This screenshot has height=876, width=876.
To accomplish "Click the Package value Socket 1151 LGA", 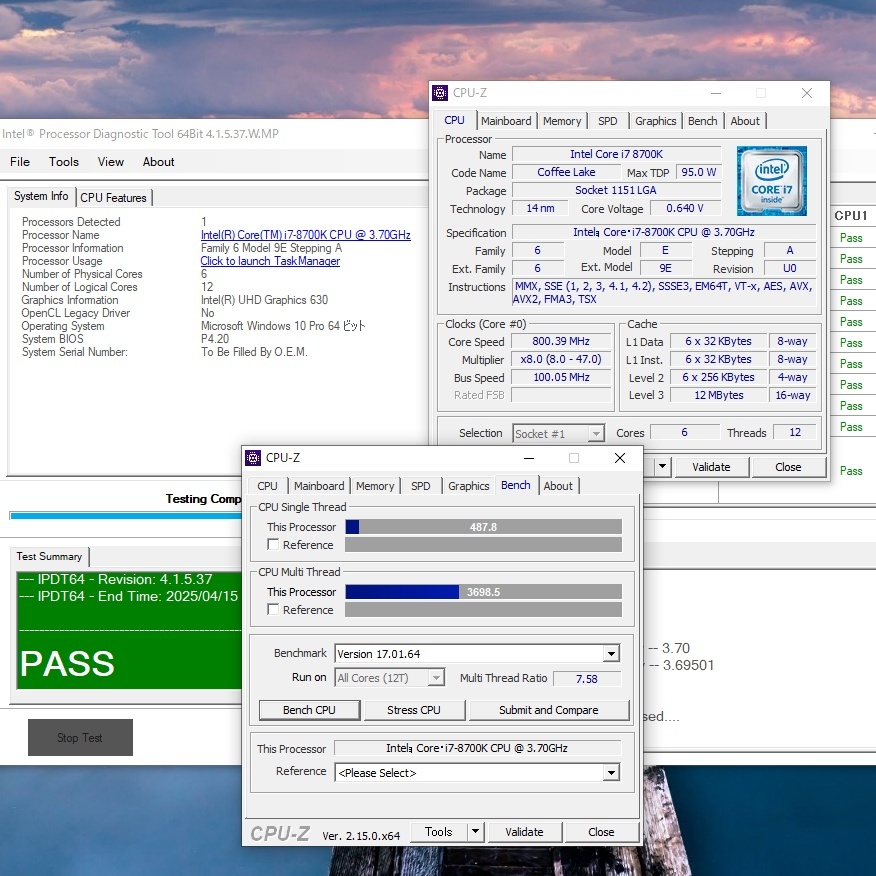I will coord(616,190).
